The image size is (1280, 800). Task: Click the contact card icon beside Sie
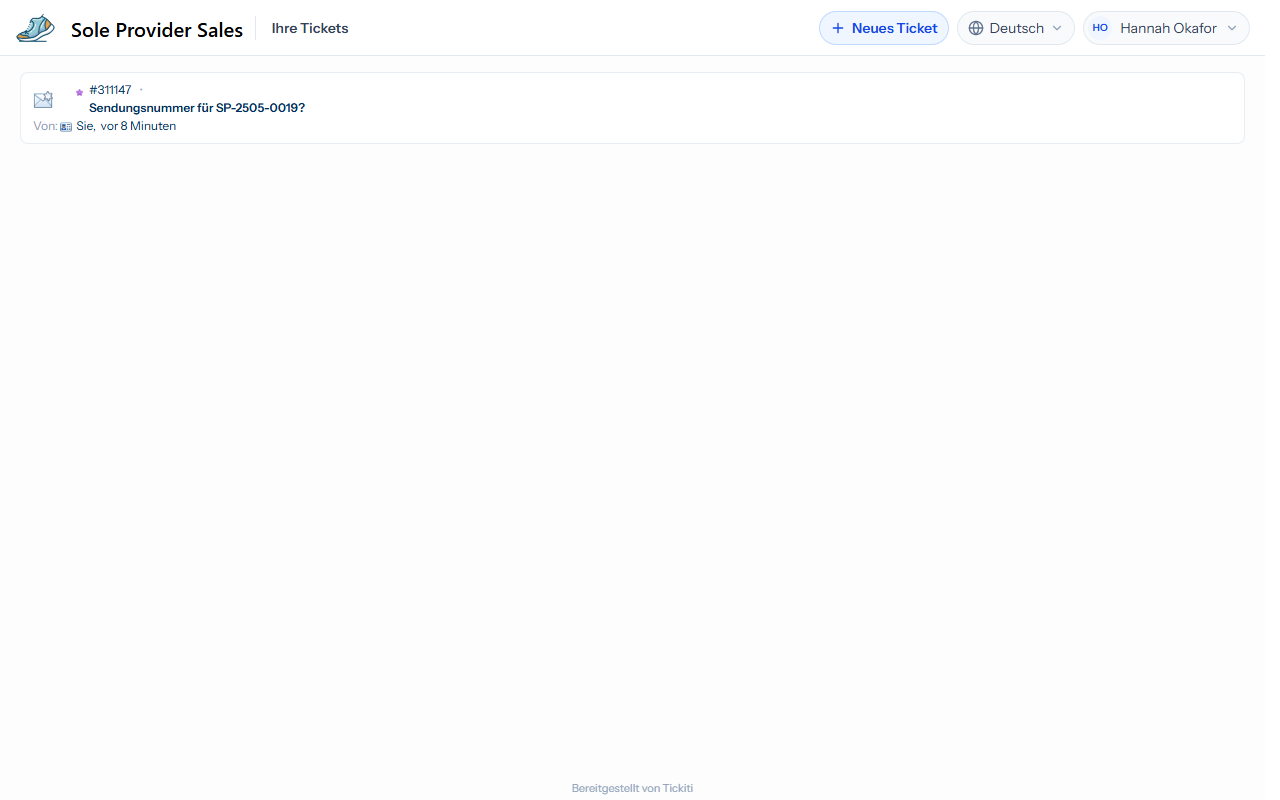tap(66, 127)
